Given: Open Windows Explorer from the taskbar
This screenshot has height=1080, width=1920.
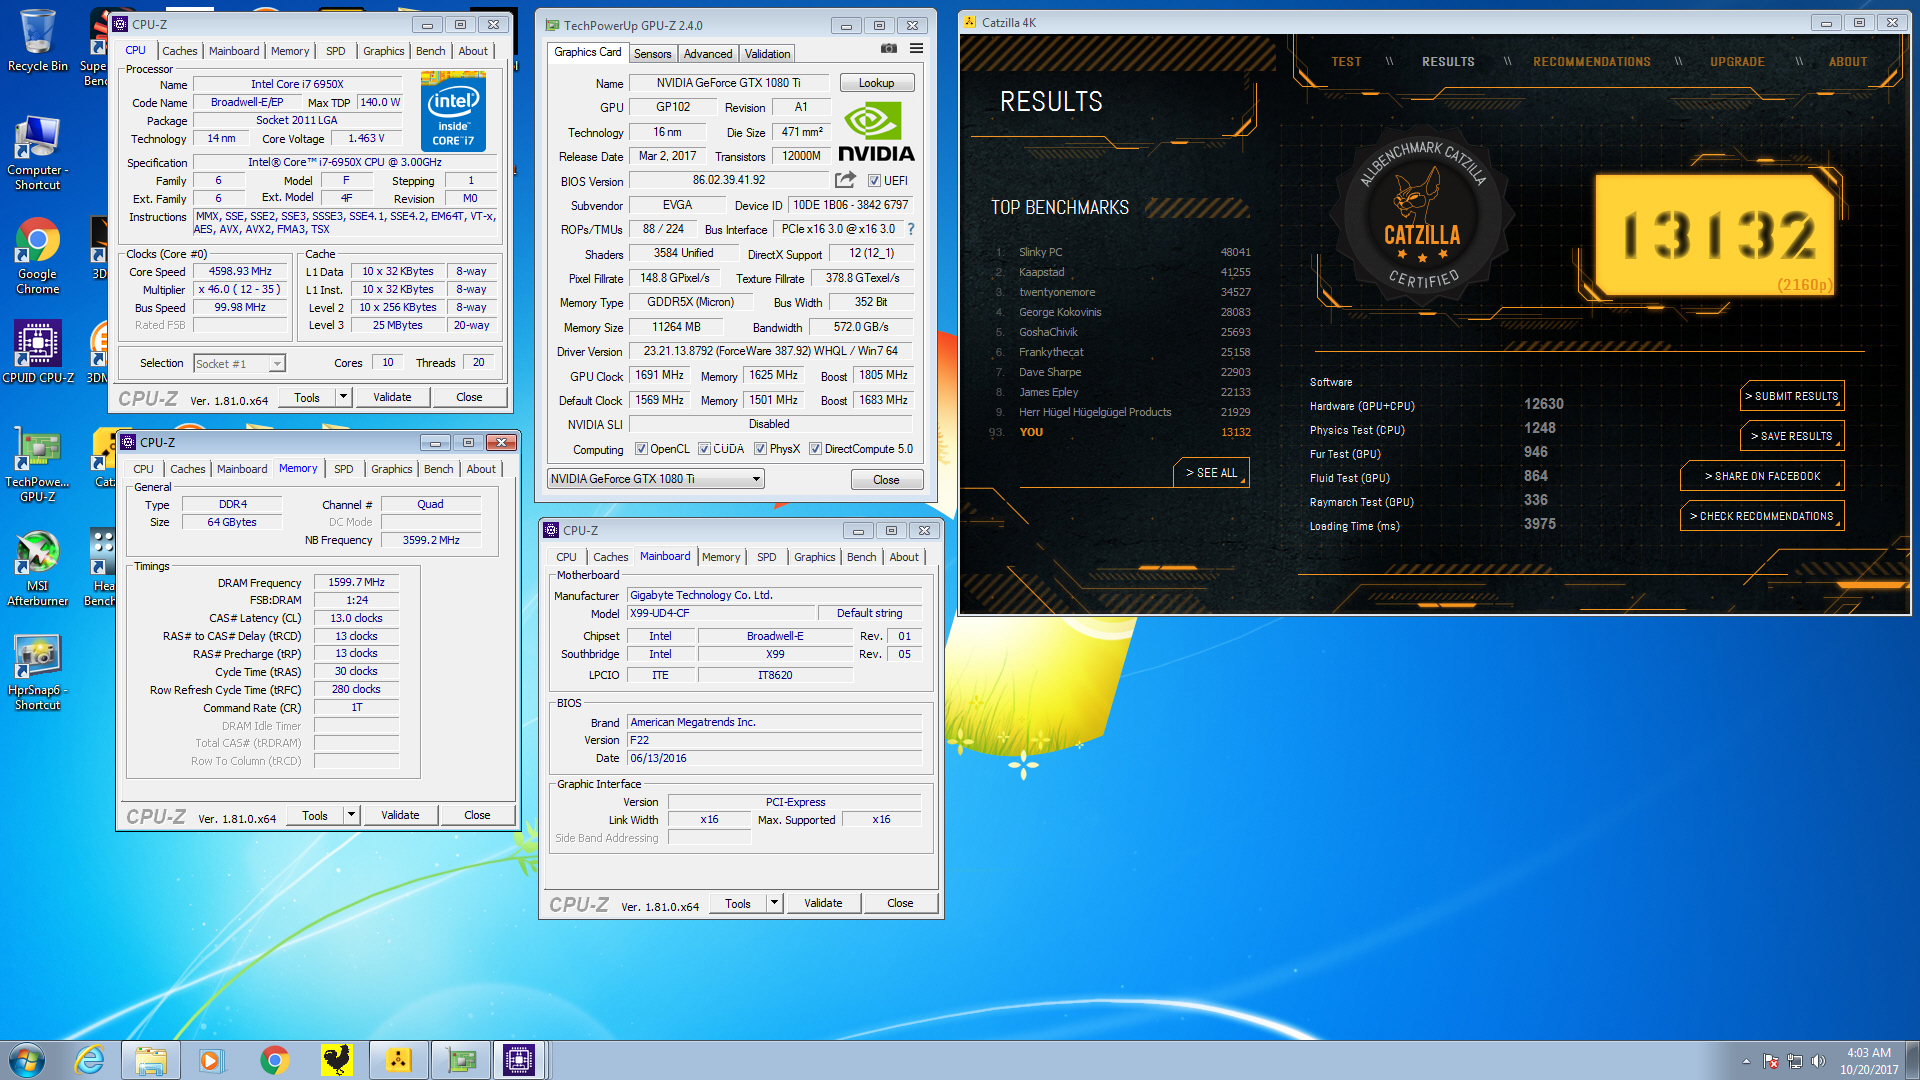Looking at the screenshot, I should coord(151,1060).
